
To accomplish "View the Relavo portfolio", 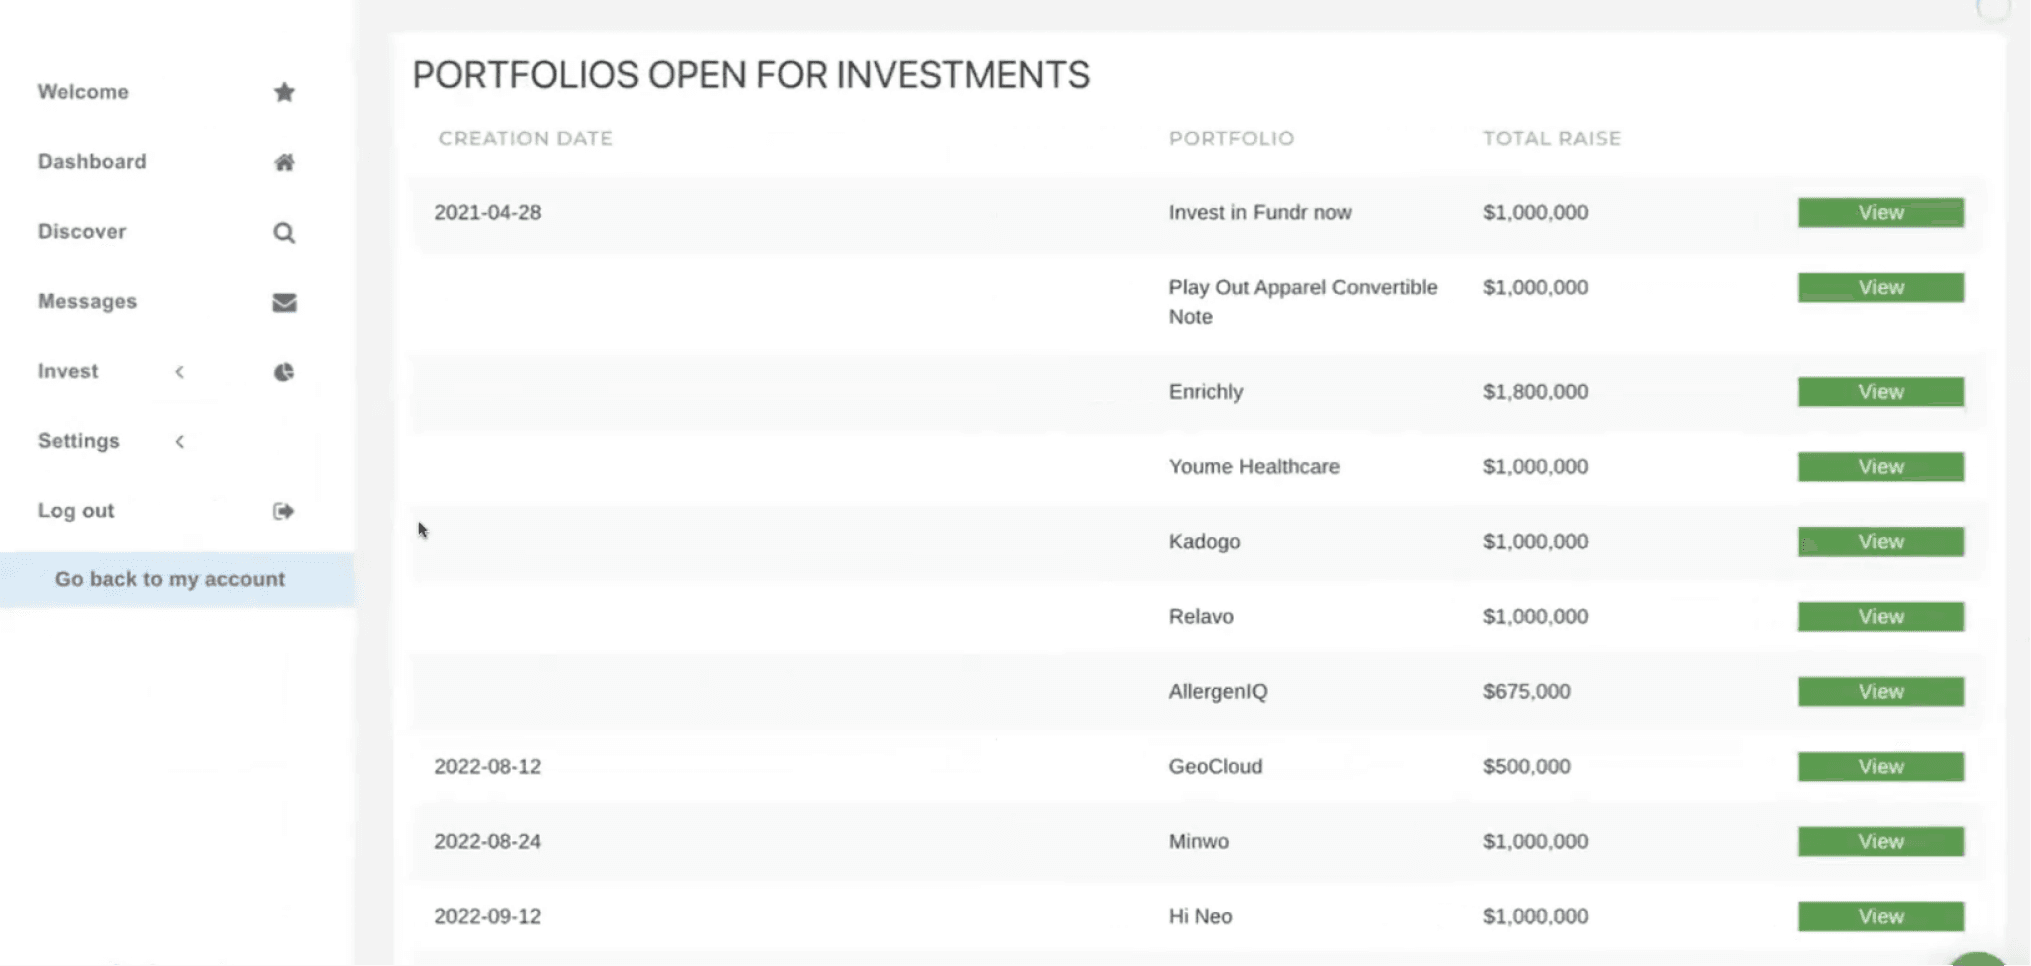I will pyautogui.click(x=1880, y=616).
